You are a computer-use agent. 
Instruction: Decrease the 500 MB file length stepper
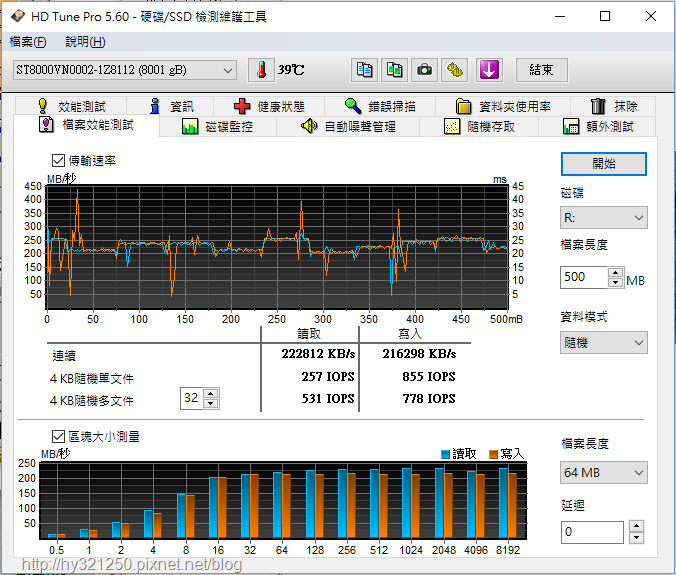point(616,283)
